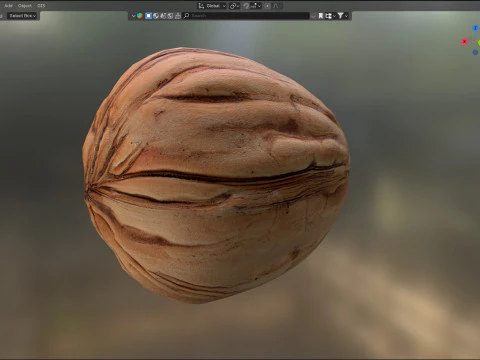Click the negative Z axis gizmo dot
This screenshot has height=360, width=480.
tap(476, 52)
